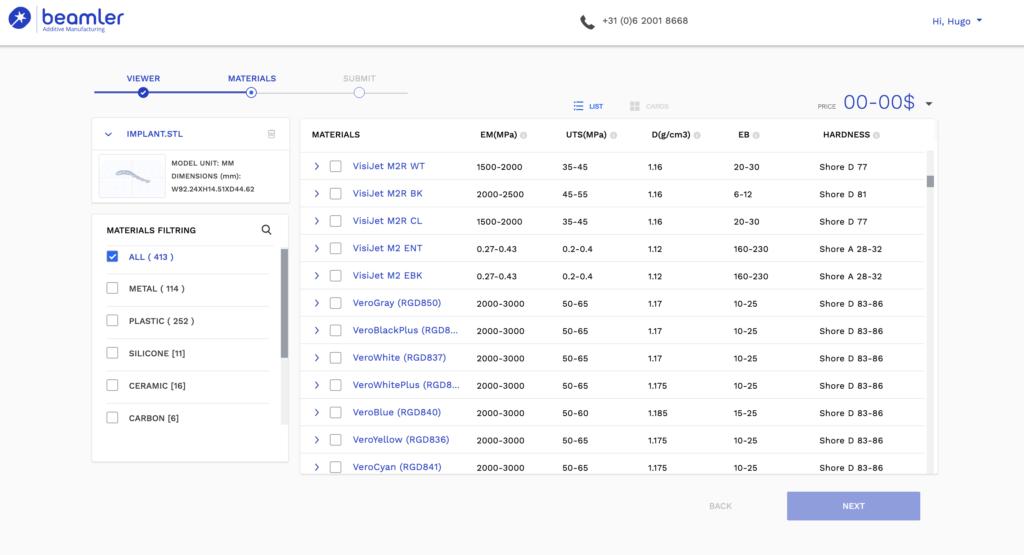Image resolution: width=1024 pixels, height=555 pixels.
Task: Show info tooltip for UTS(MPa) column
Action: coord(613,135)
